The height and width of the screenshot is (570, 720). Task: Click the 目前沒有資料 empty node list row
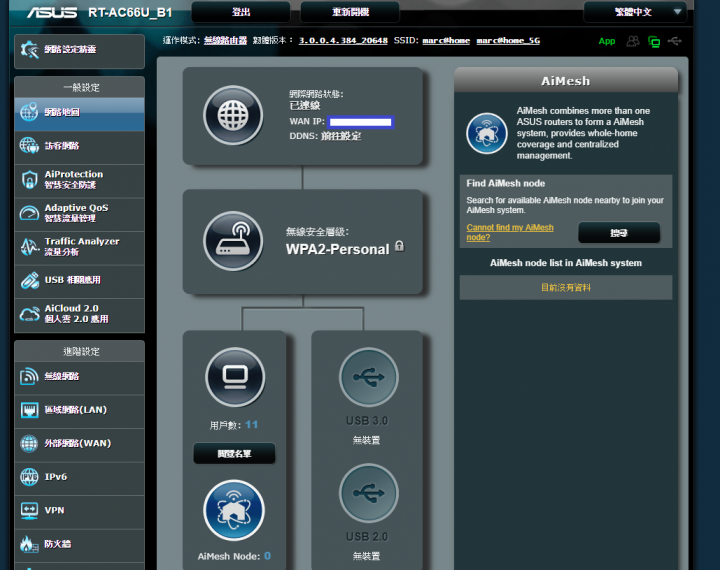click(x=566, y=288)
